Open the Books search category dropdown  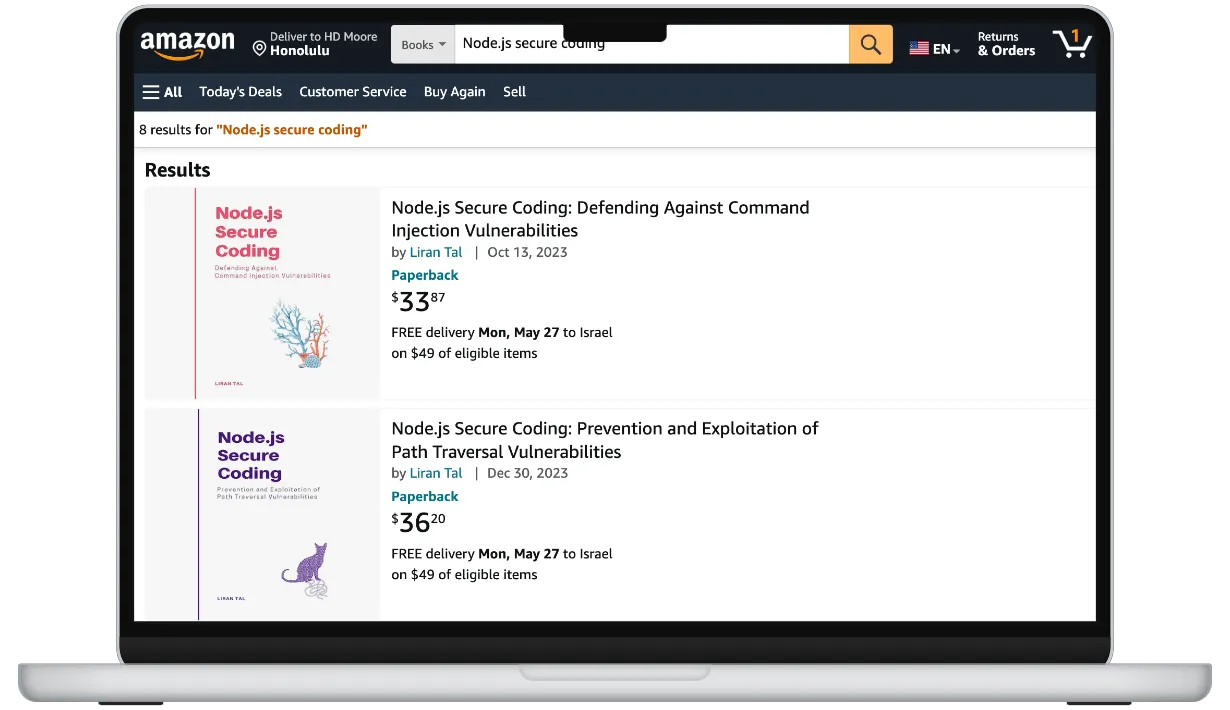(x=422, y=44)
